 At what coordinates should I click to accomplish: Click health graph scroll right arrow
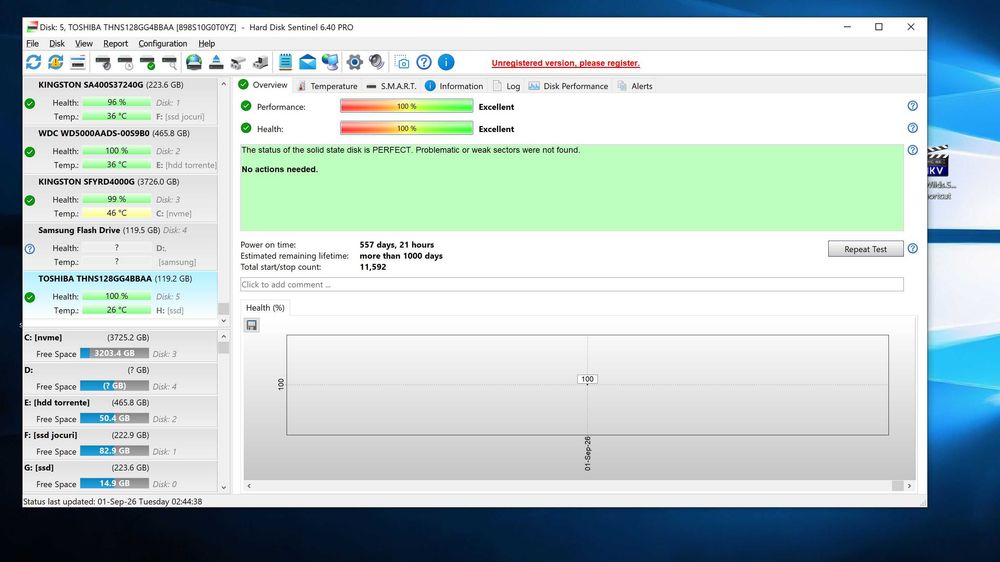[x=909, y=486]
